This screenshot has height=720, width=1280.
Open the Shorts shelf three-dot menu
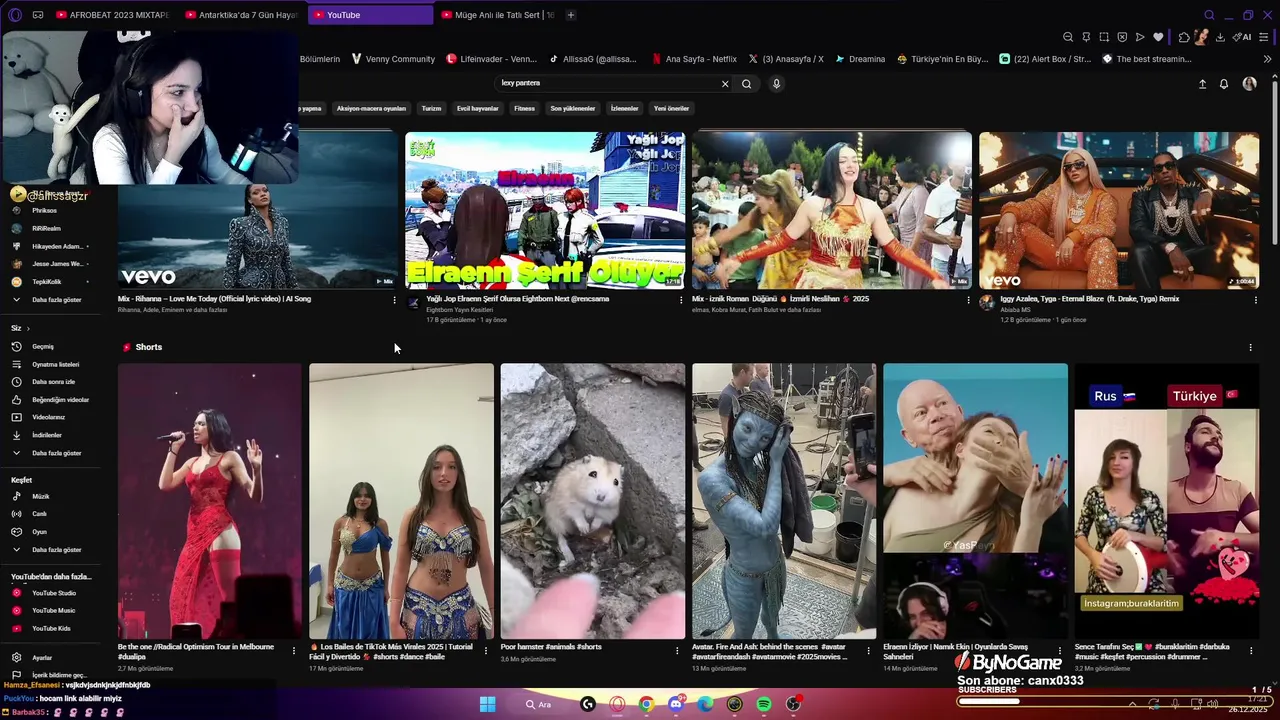point(1250,348)
